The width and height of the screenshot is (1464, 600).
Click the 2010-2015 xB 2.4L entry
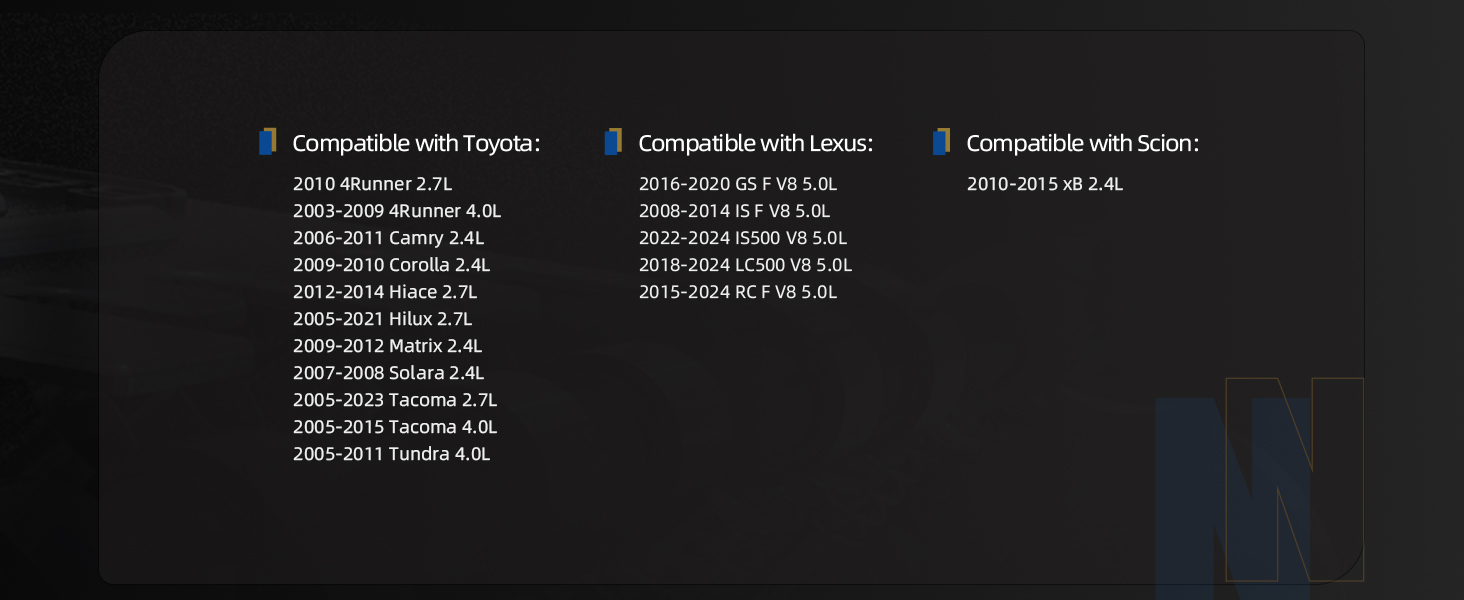pyautogui.click(x=1045, y=184)
